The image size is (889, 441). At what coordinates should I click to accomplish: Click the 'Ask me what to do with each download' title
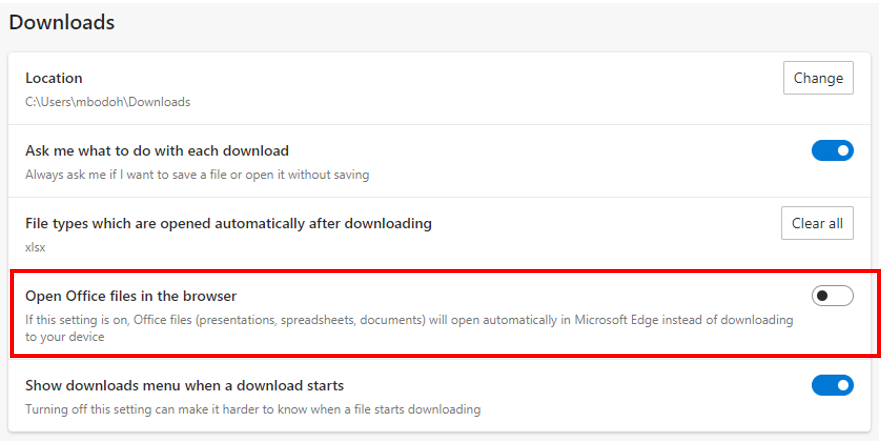coord(157,151)
